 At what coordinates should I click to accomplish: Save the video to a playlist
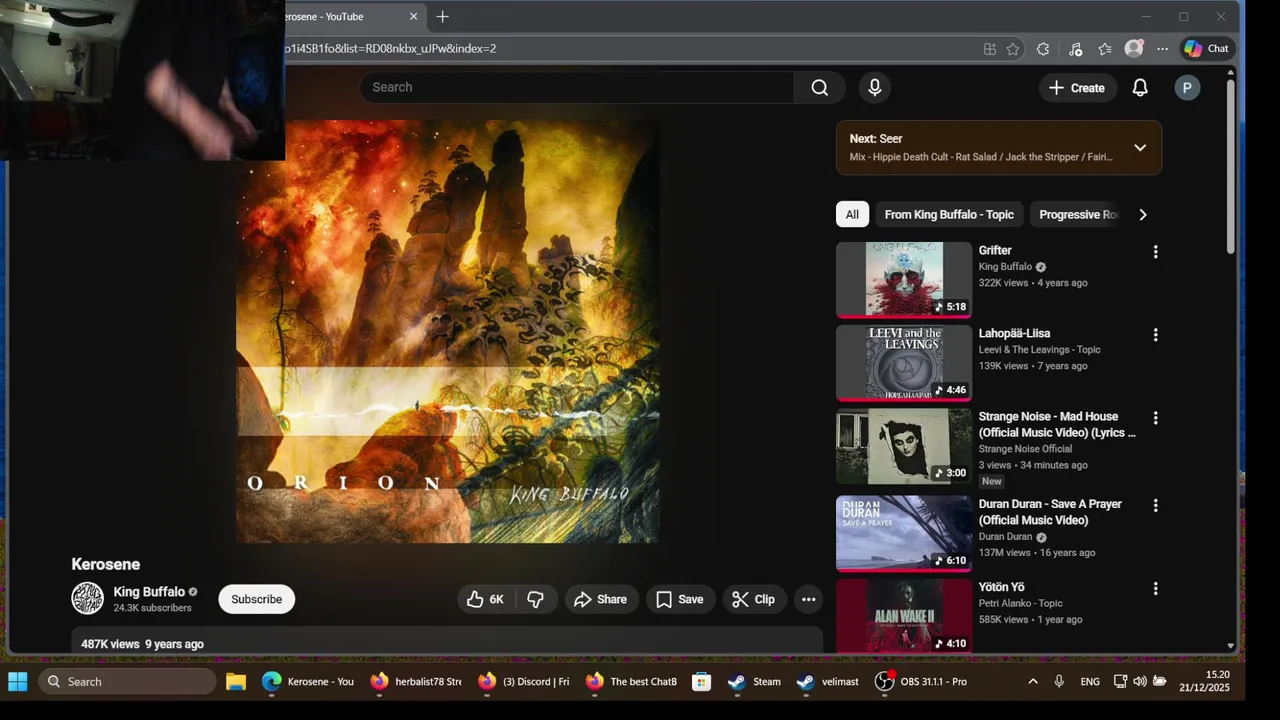[x=680, y=599]
